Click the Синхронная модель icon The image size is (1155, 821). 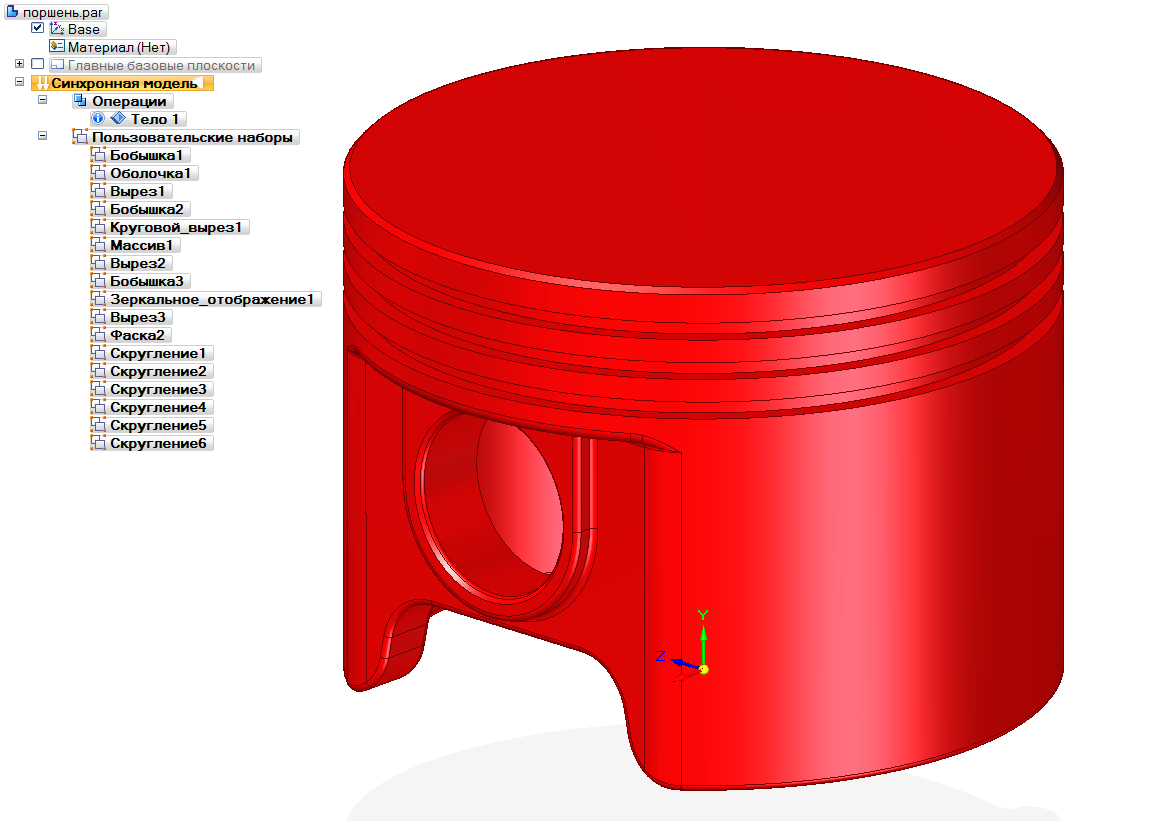pos(41,83)
